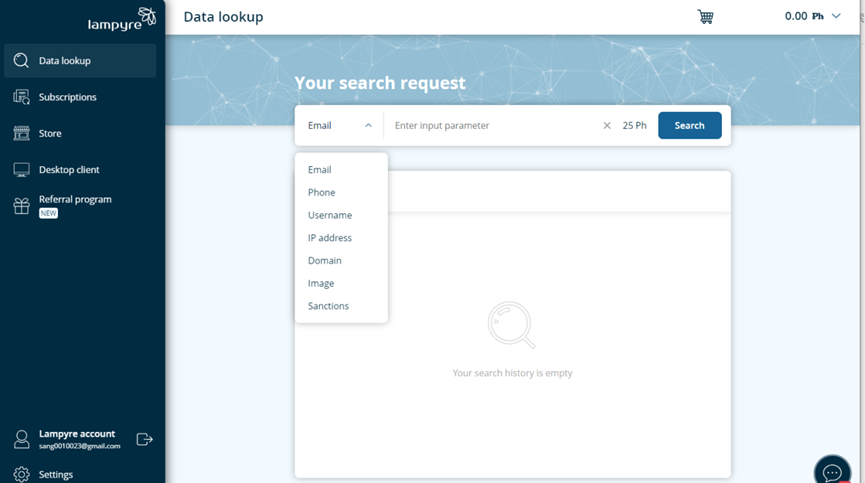Open Data lookup in the sidebar
865x483 pixels.
(x=80, y=61)
